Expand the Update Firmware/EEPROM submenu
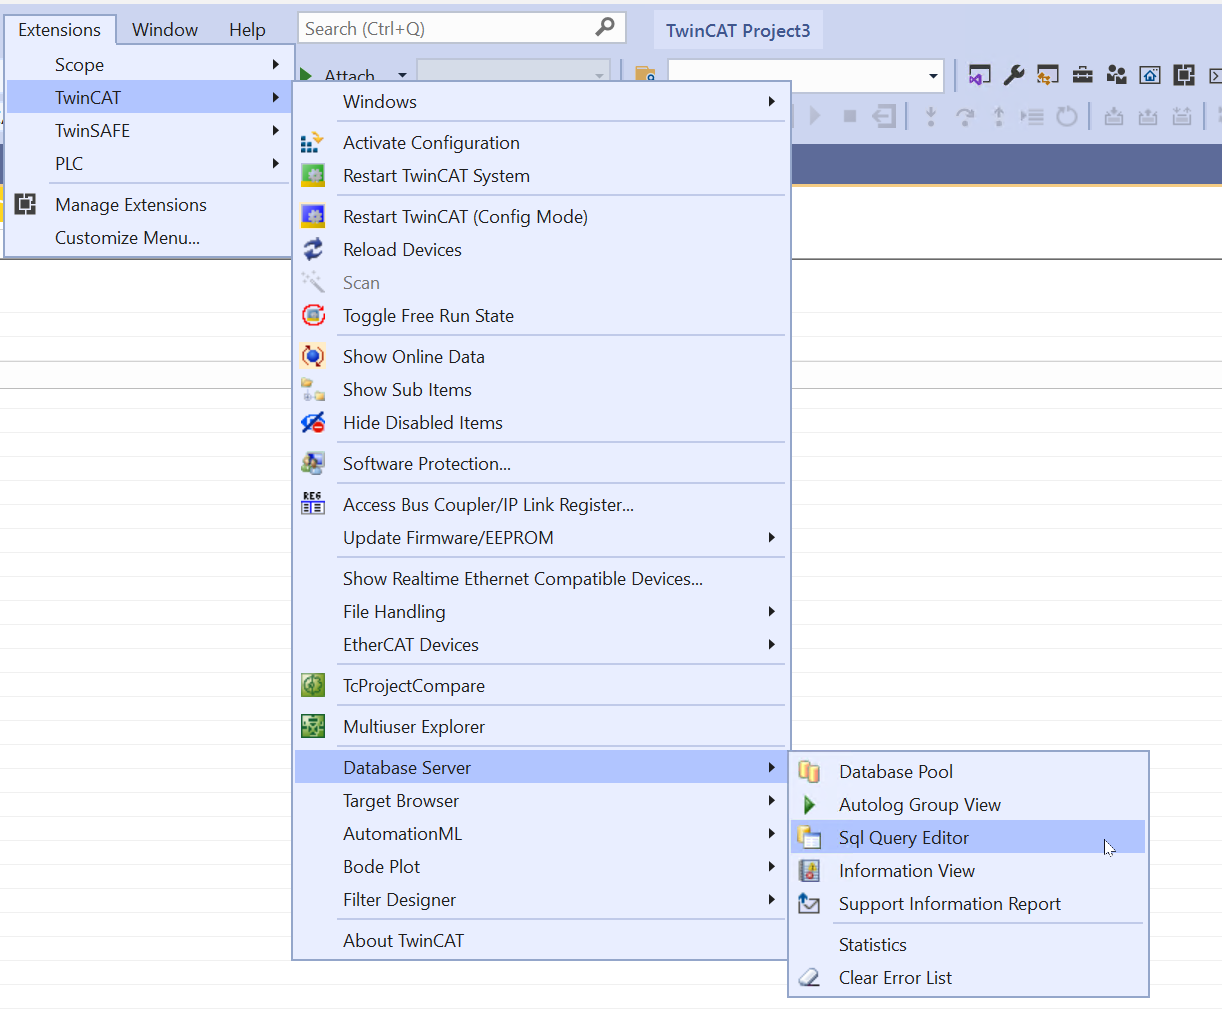Viewport: 1222px width, 1029px height. coord(771,538)
